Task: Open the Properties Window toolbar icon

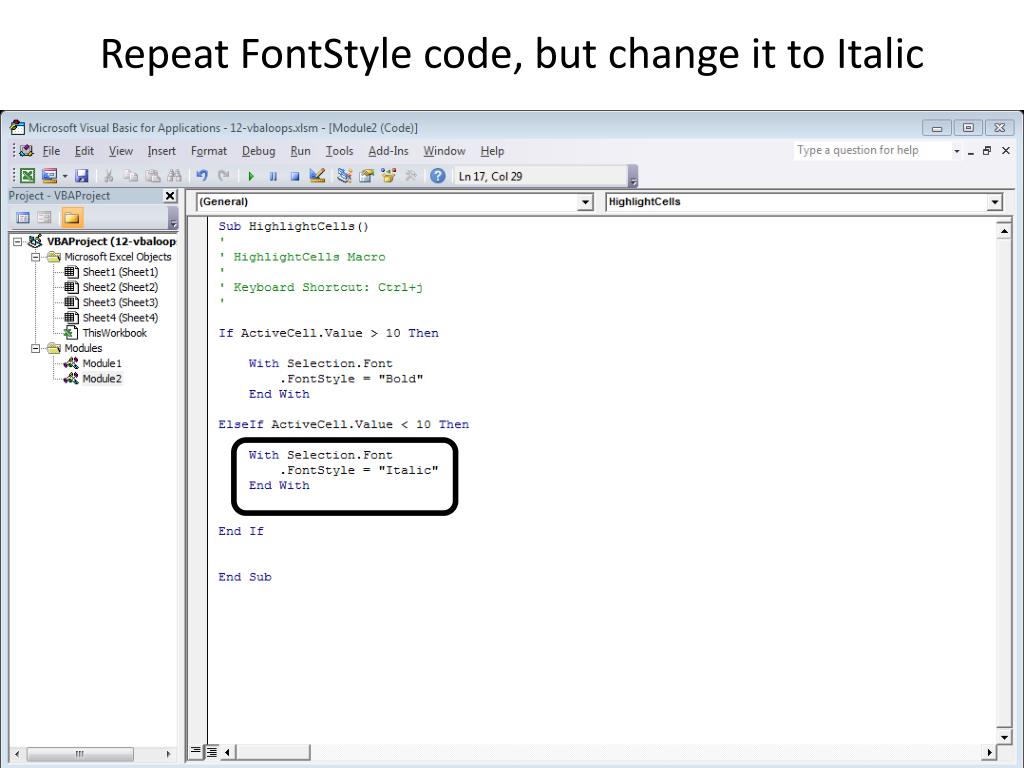Action: pos(366,176)
